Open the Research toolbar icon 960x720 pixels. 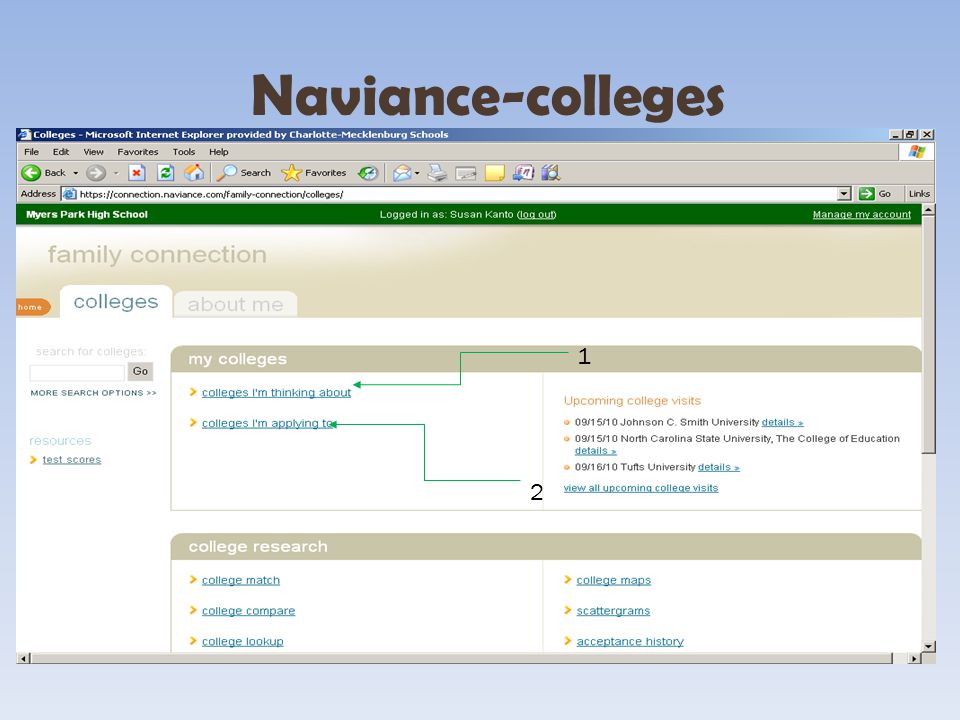click(x=551, y=173)
